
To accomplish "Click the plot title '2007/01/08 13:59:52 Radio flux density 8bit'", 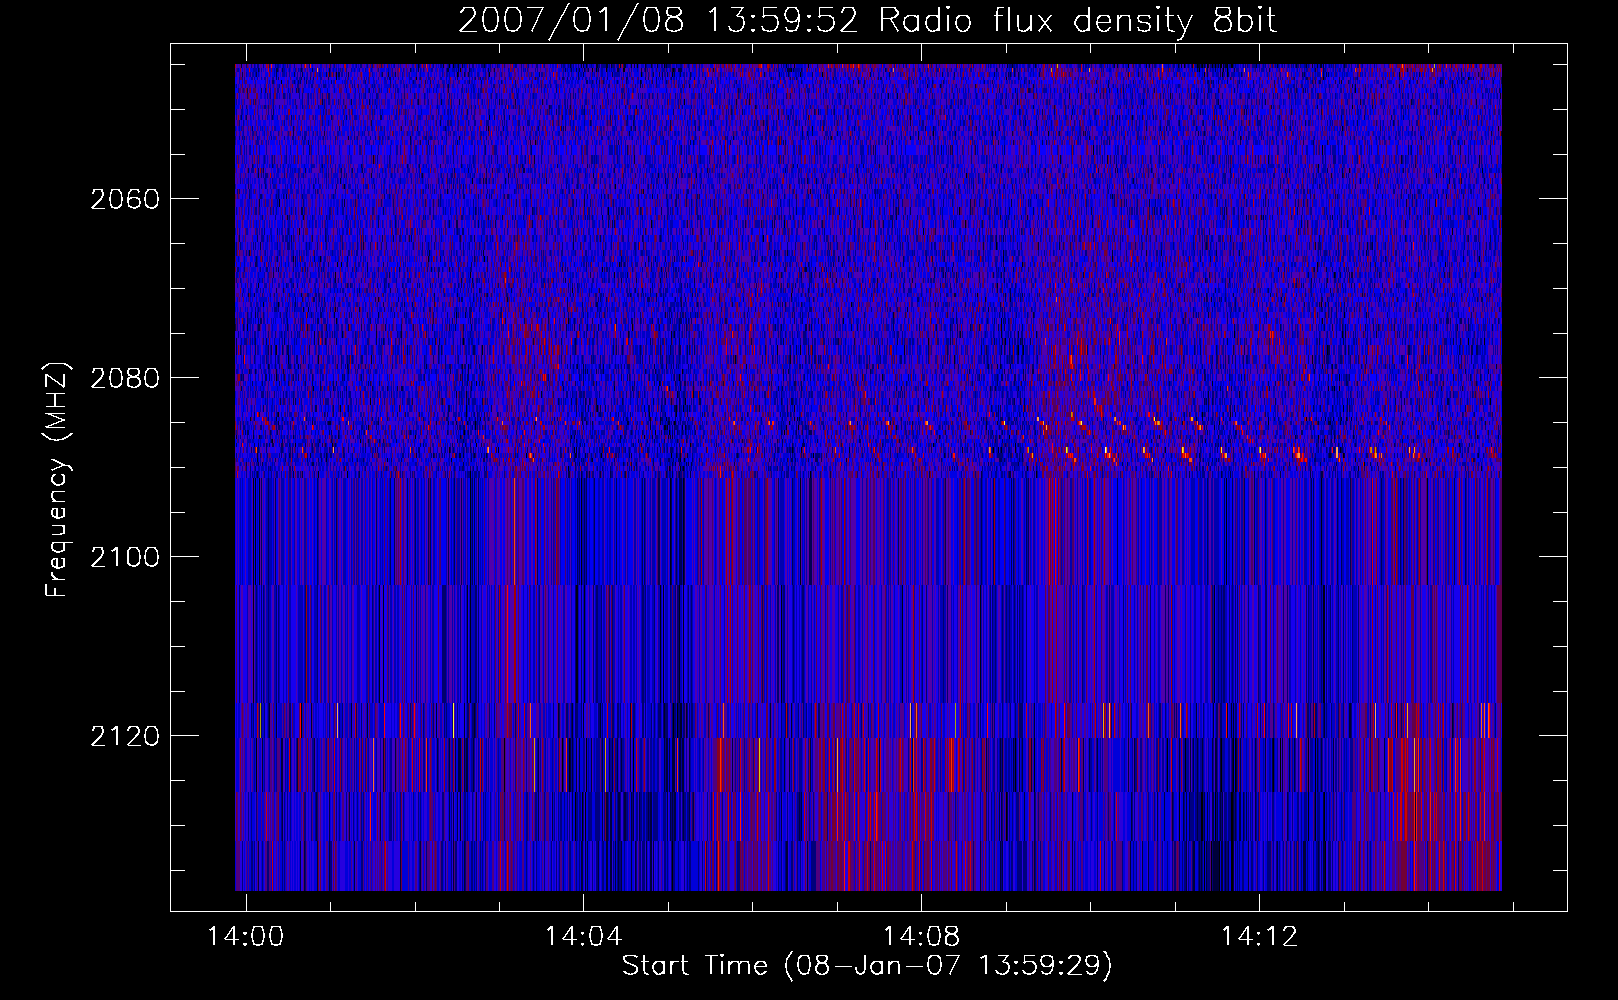I will point(867,20).
